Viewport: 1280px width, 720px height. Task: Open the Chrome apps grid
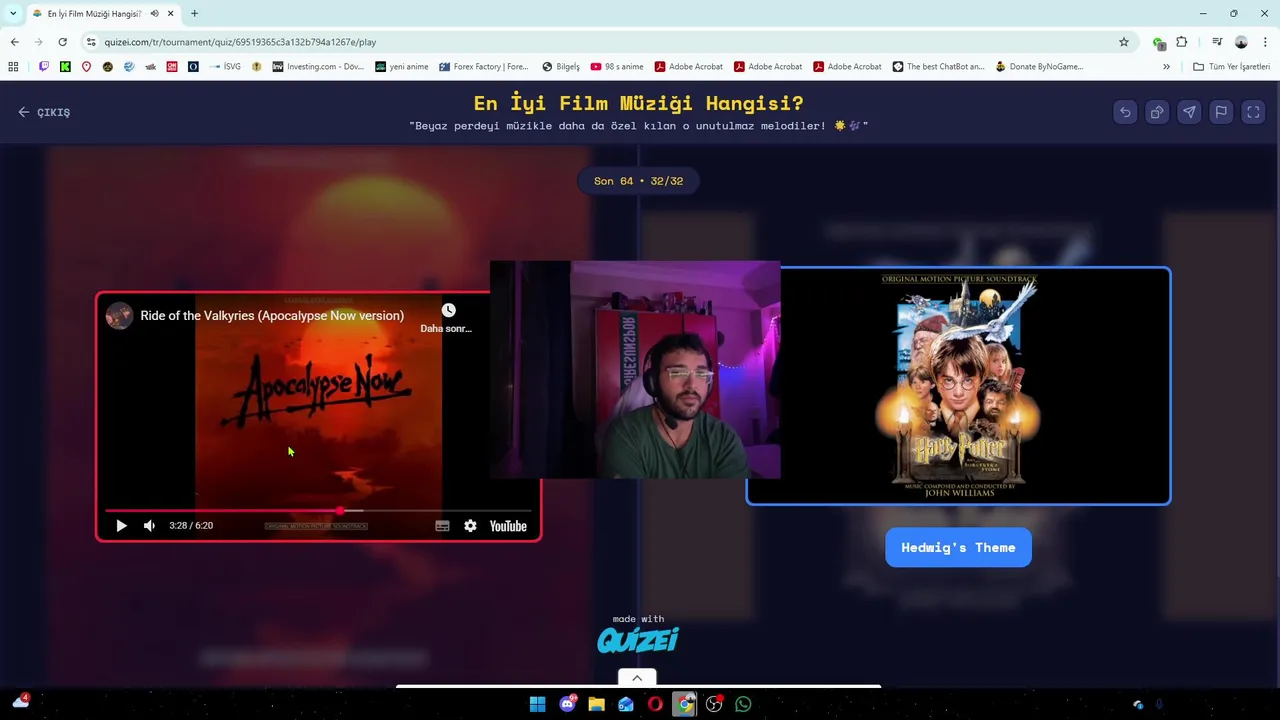pos(13,67)
